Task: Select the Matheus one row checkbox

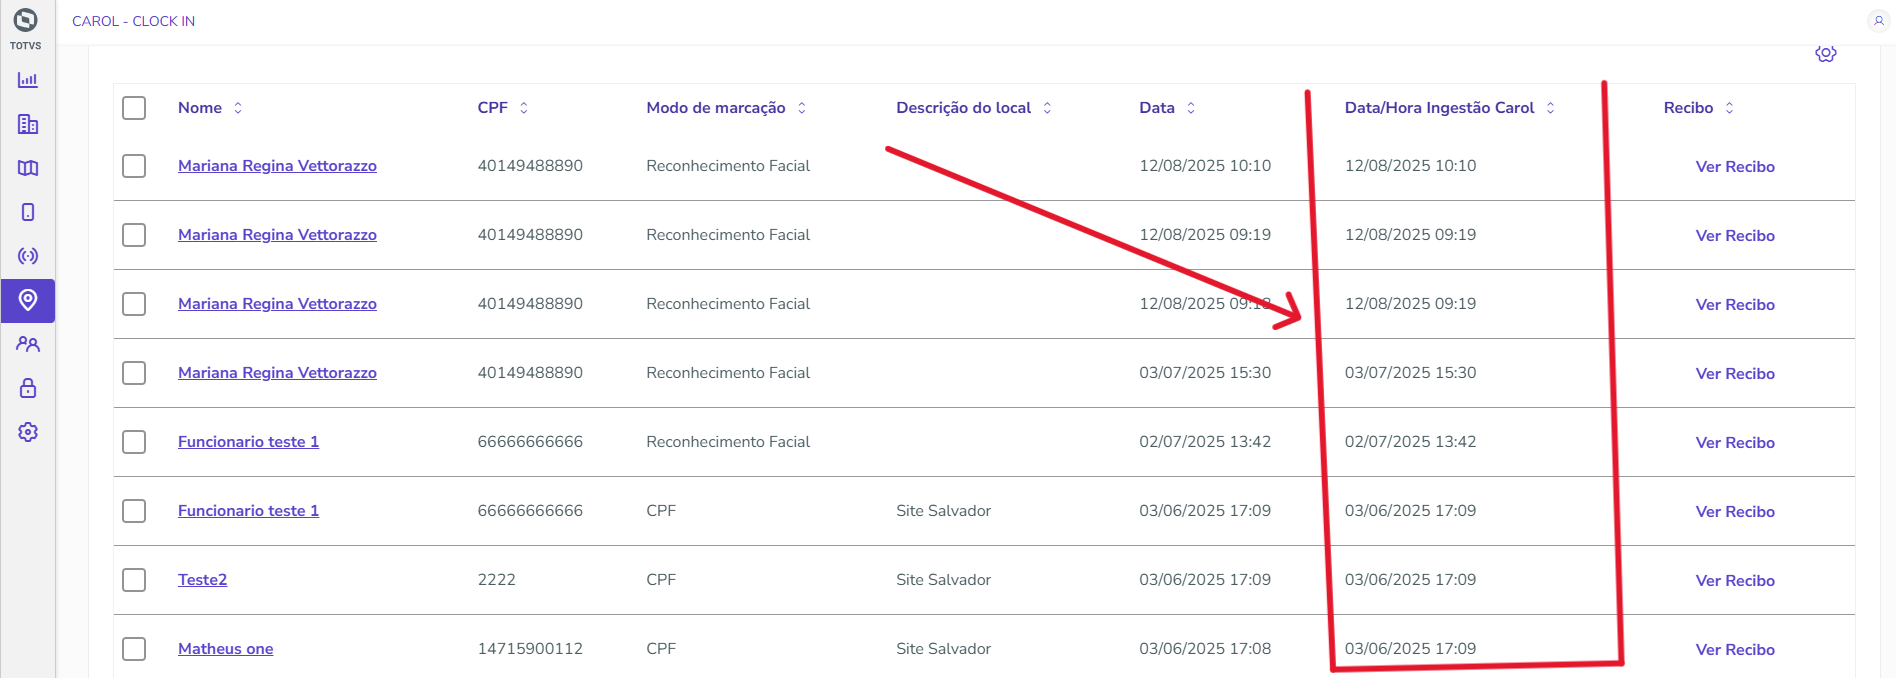Action: [x=134, y=649]
